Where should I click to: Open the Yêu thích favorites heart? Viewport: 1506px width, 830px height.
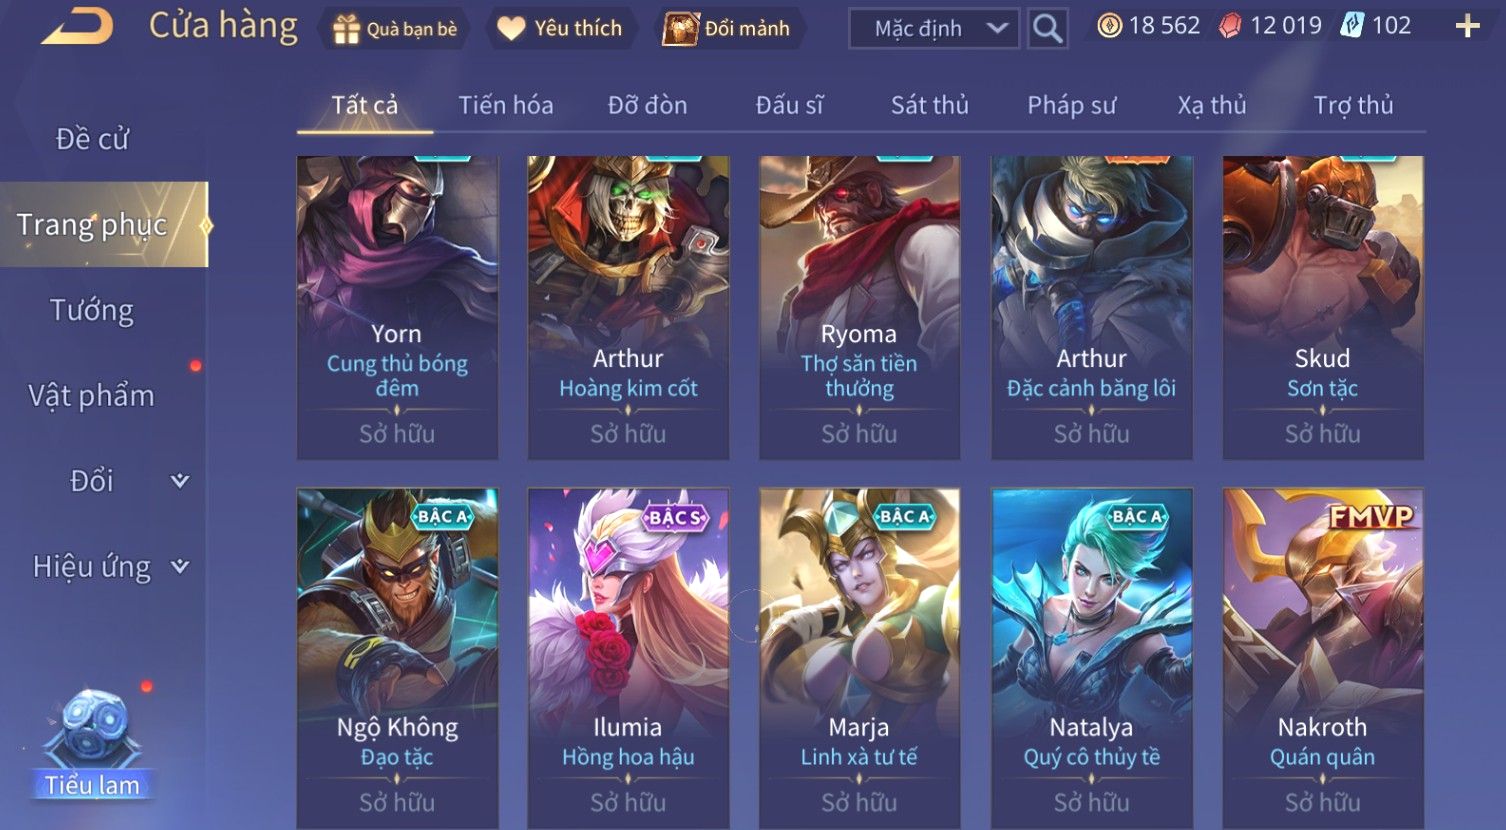pyautogui.click(x=511, y=29)
